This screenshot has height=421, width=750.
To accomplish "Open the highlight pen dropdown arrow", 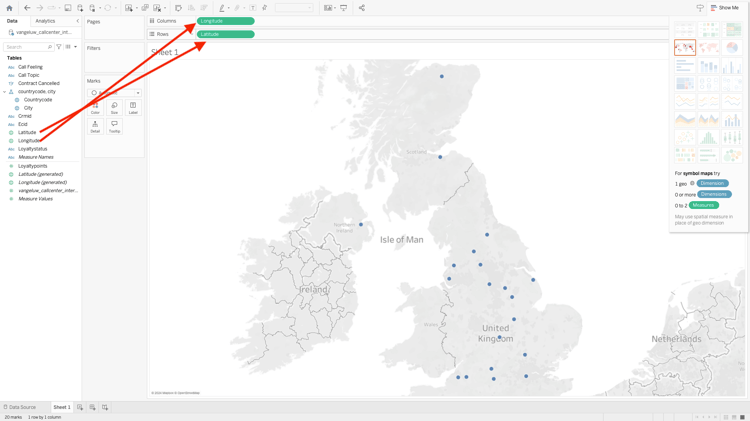I will pyautogui.click(x=229, y=8).
